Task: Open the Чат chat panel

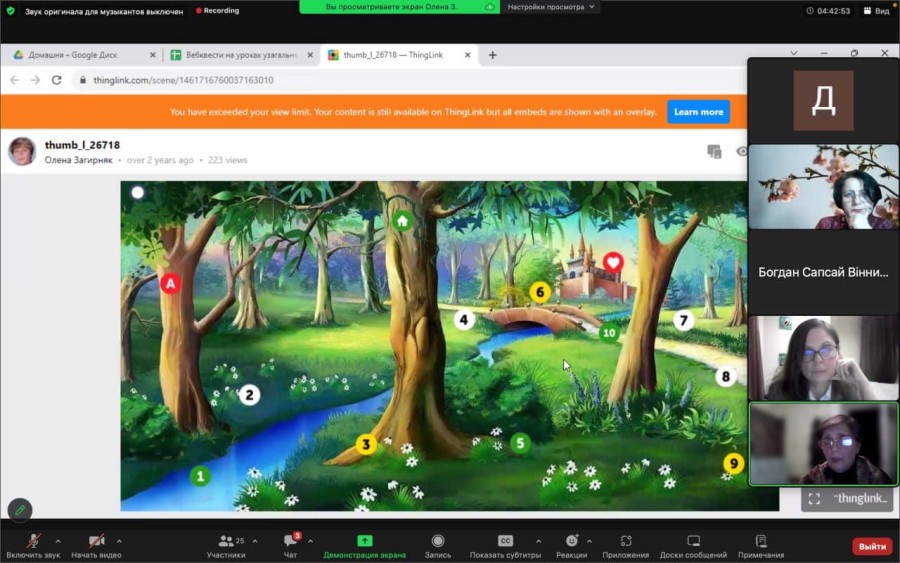Action: [x=290, y=546]
